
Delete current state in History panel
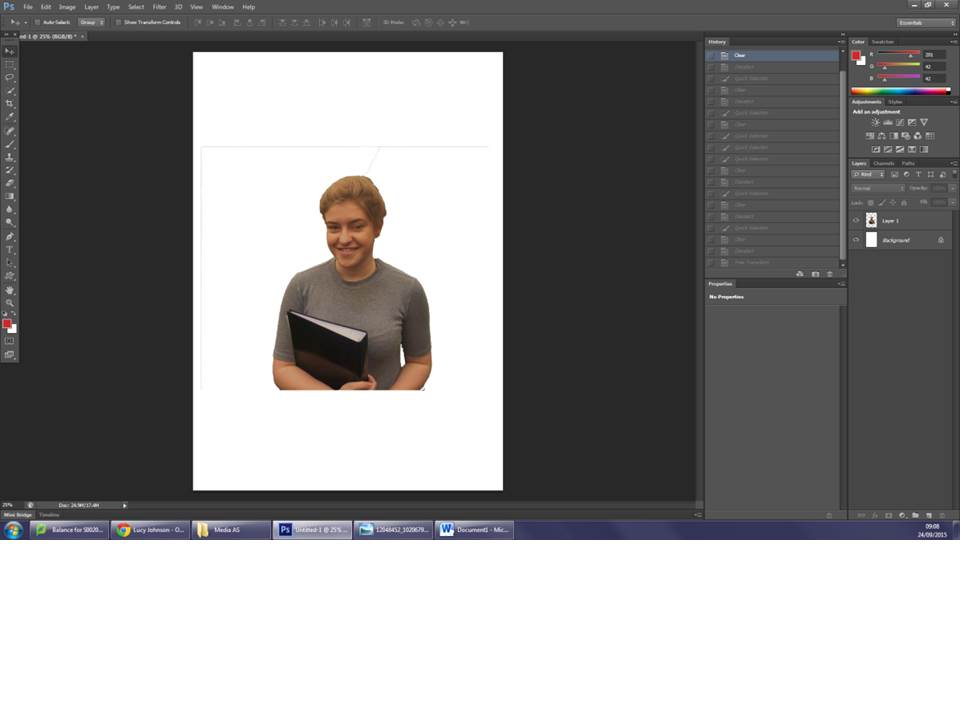tap(830, 274)
